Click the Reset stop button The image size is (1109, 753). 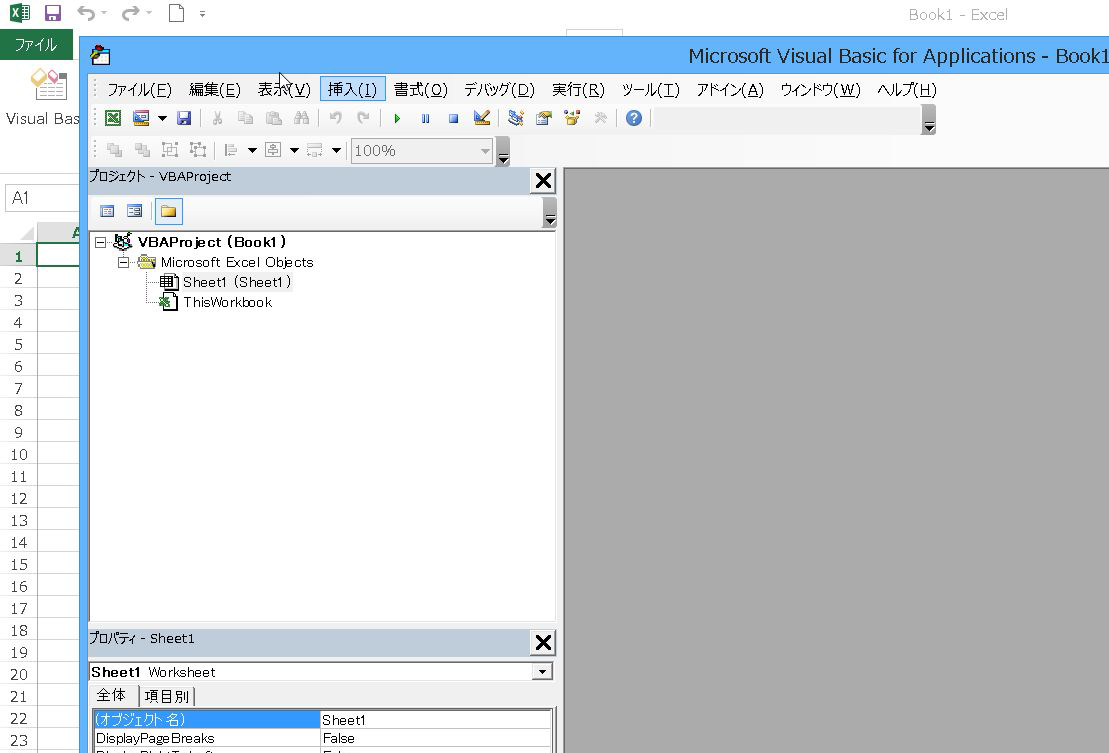tap(453, 118)
